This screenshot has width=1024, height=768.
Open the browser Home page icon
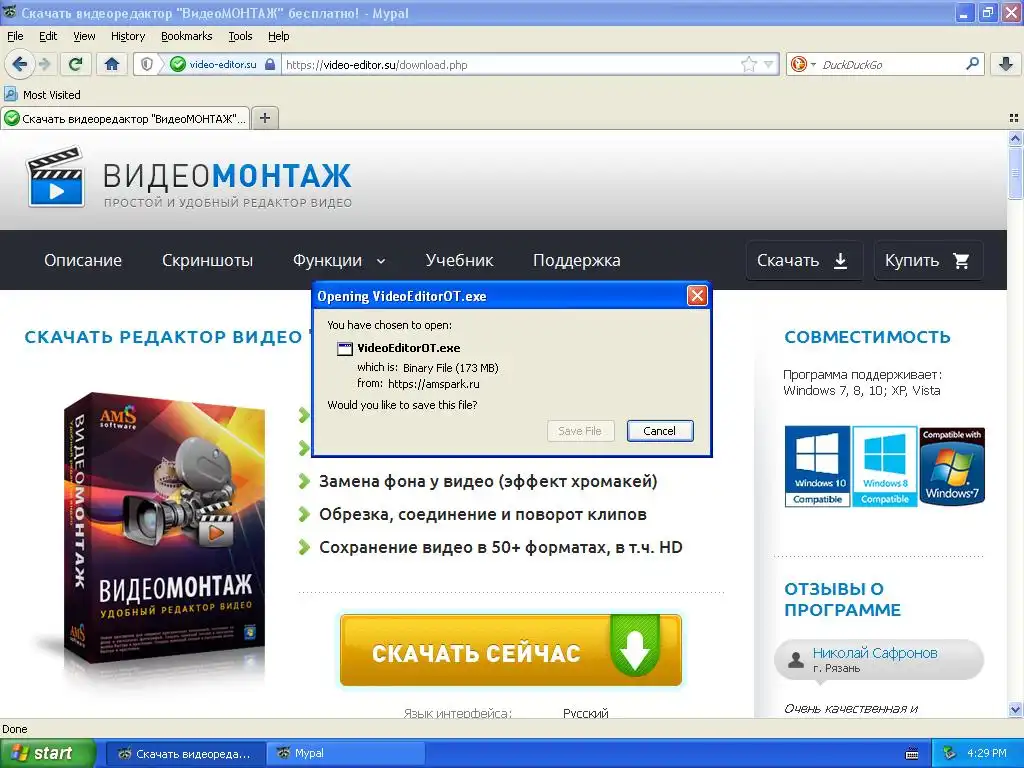112,64
